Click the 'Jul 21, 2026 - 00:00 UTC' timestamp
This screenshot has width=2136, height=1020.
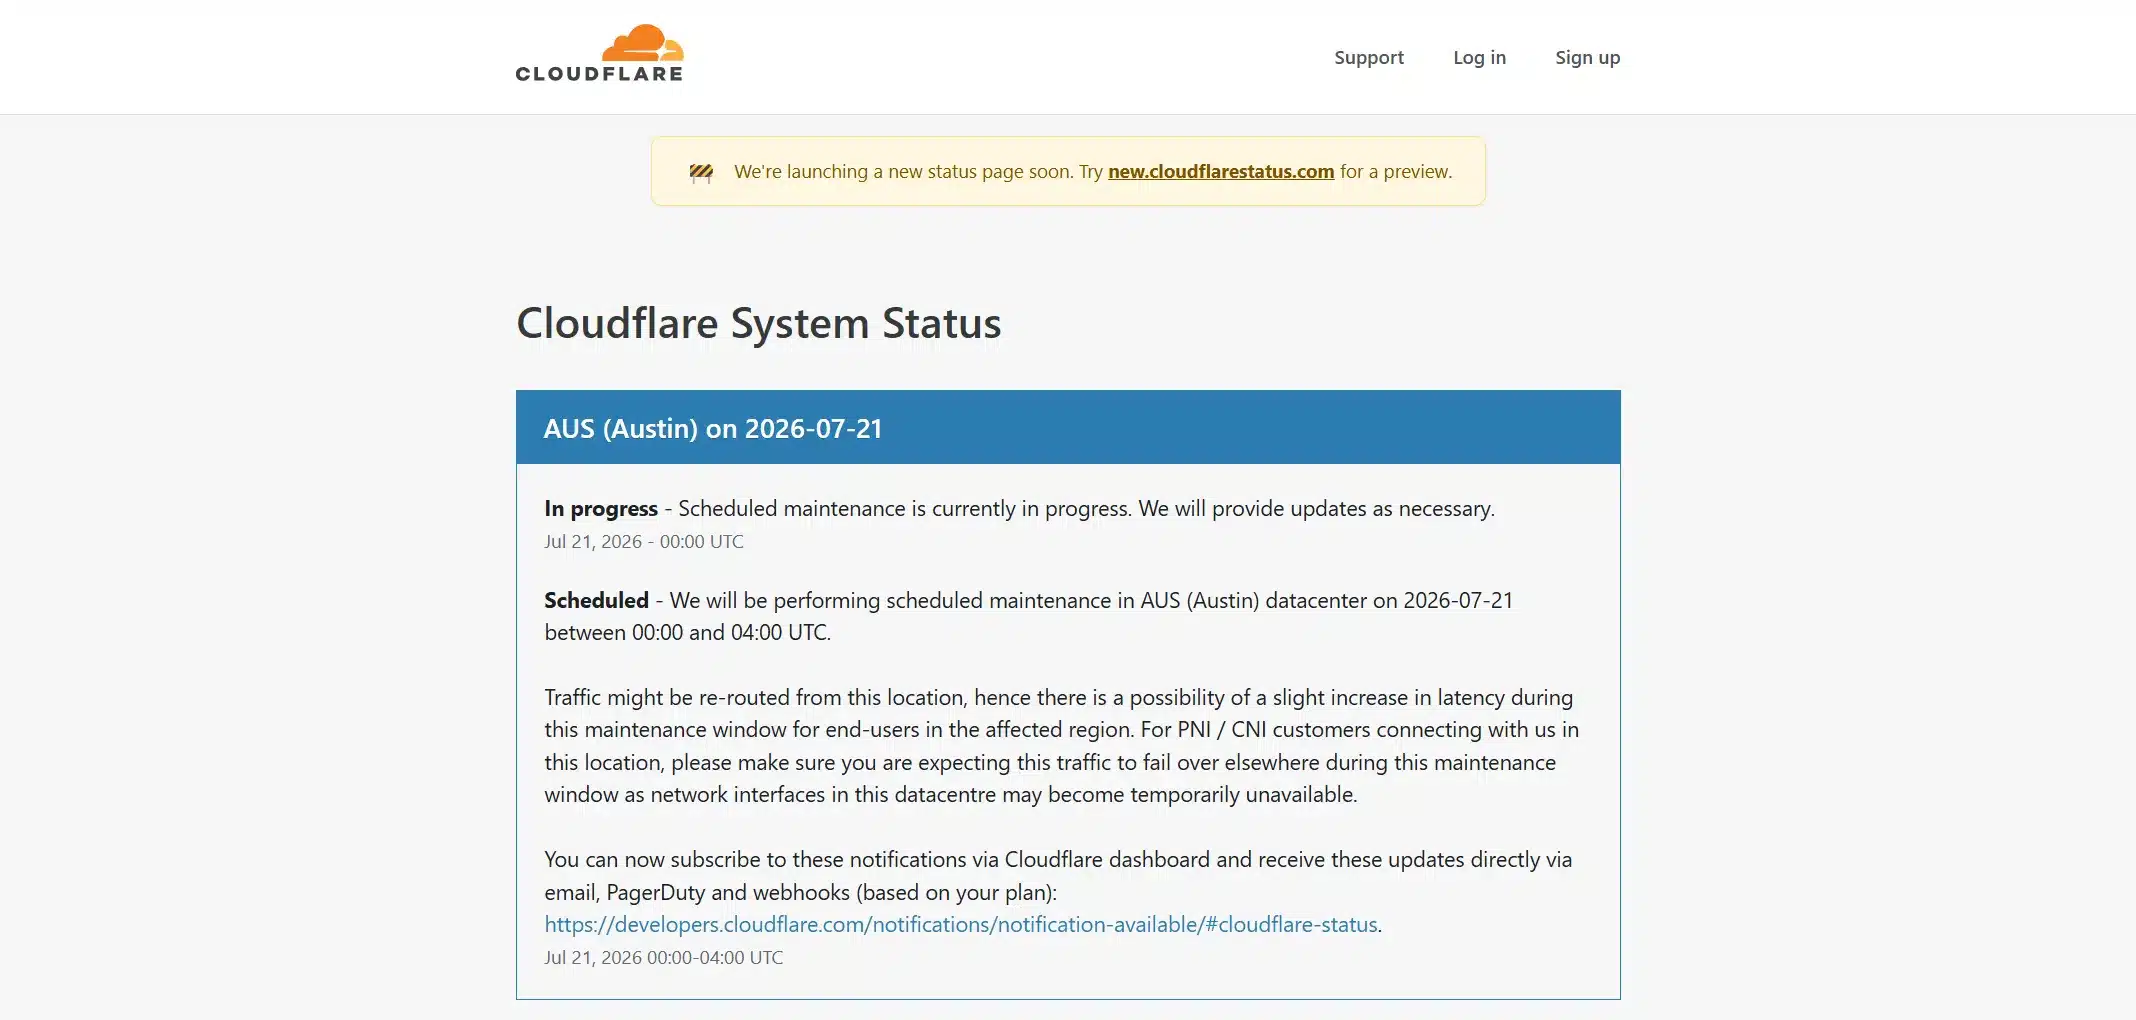click(644, 541)
